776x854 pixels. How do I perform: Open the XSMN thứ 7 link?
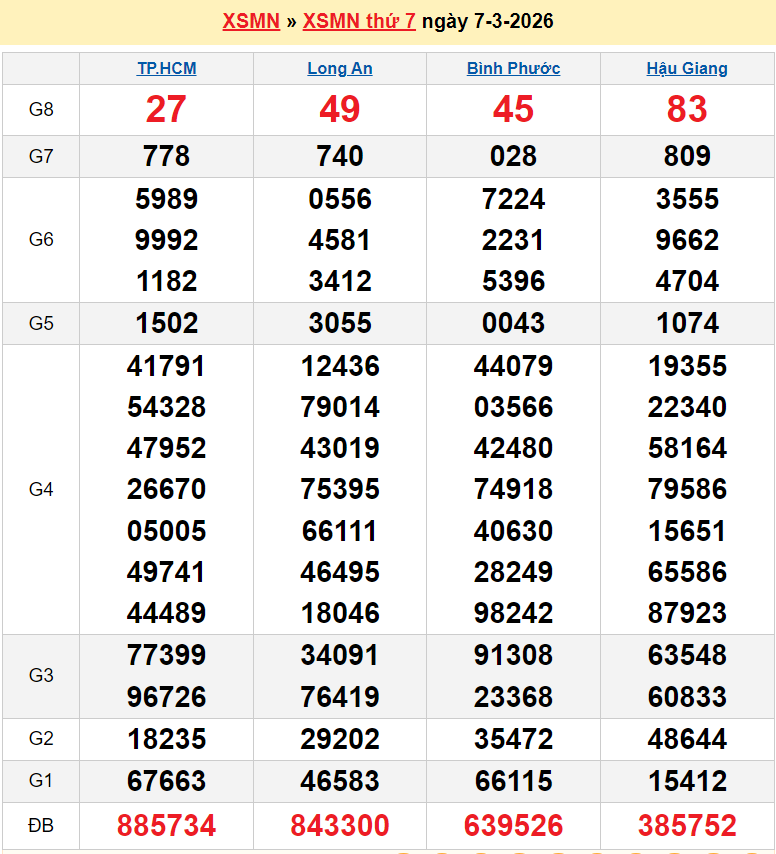(359, 21)
